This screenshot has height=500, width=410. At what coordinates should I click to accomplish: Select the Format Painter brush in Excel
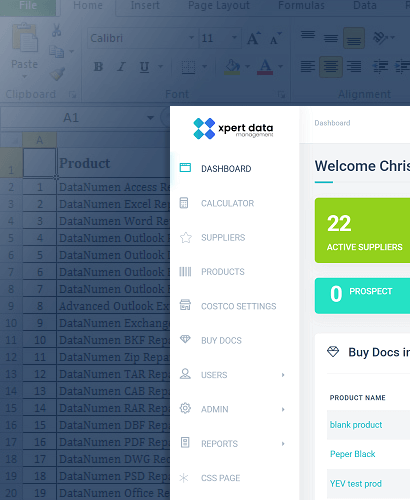point(57,74)
